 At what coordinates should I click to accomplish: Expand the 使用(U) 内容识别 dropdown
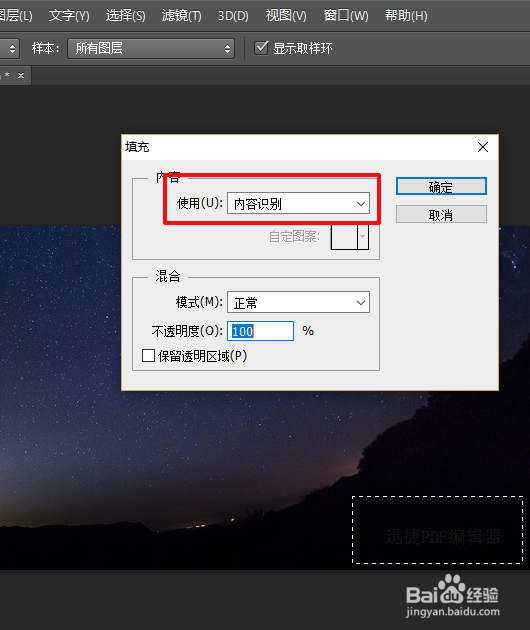[298, 203]
